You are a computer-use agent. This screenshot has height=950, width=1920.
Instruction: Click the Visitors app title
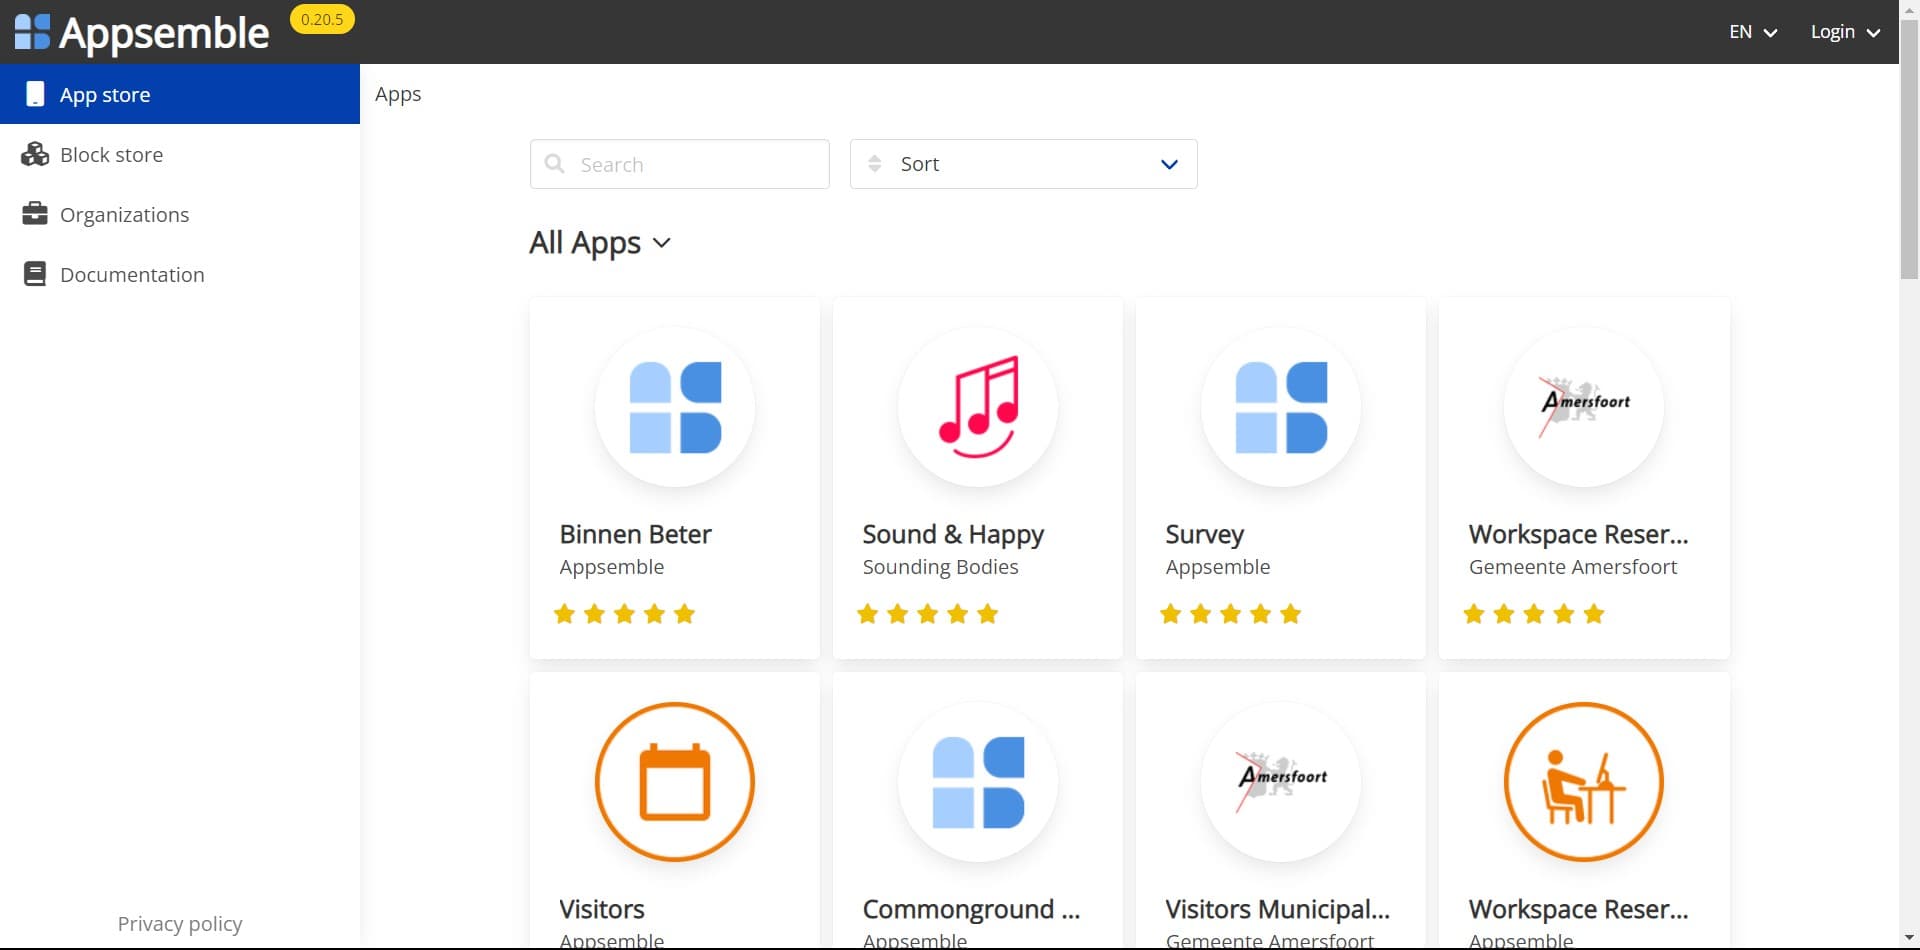click(x=601, y=909)
